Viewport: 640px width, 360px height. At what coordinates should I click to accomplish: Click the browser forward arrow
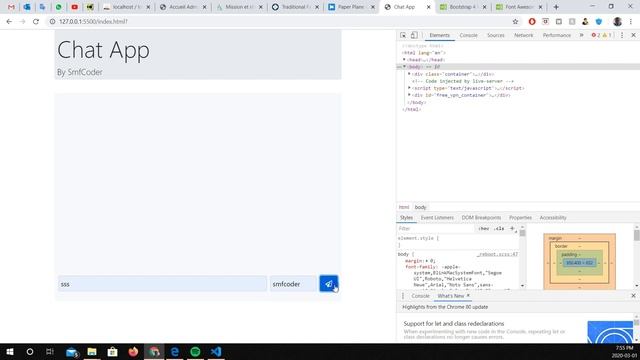coord(22,22)
